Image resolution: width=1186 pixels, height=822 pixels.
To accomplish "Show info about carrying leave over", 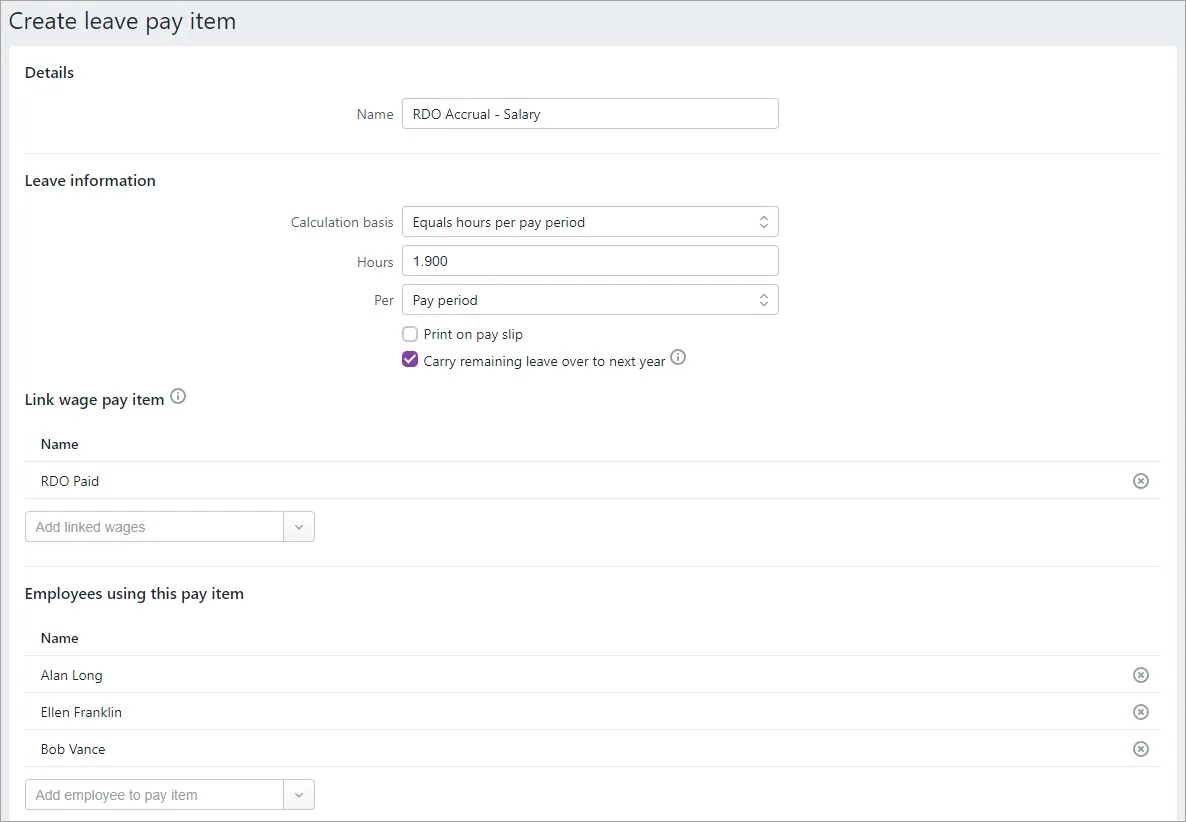I will click(678, 358).
